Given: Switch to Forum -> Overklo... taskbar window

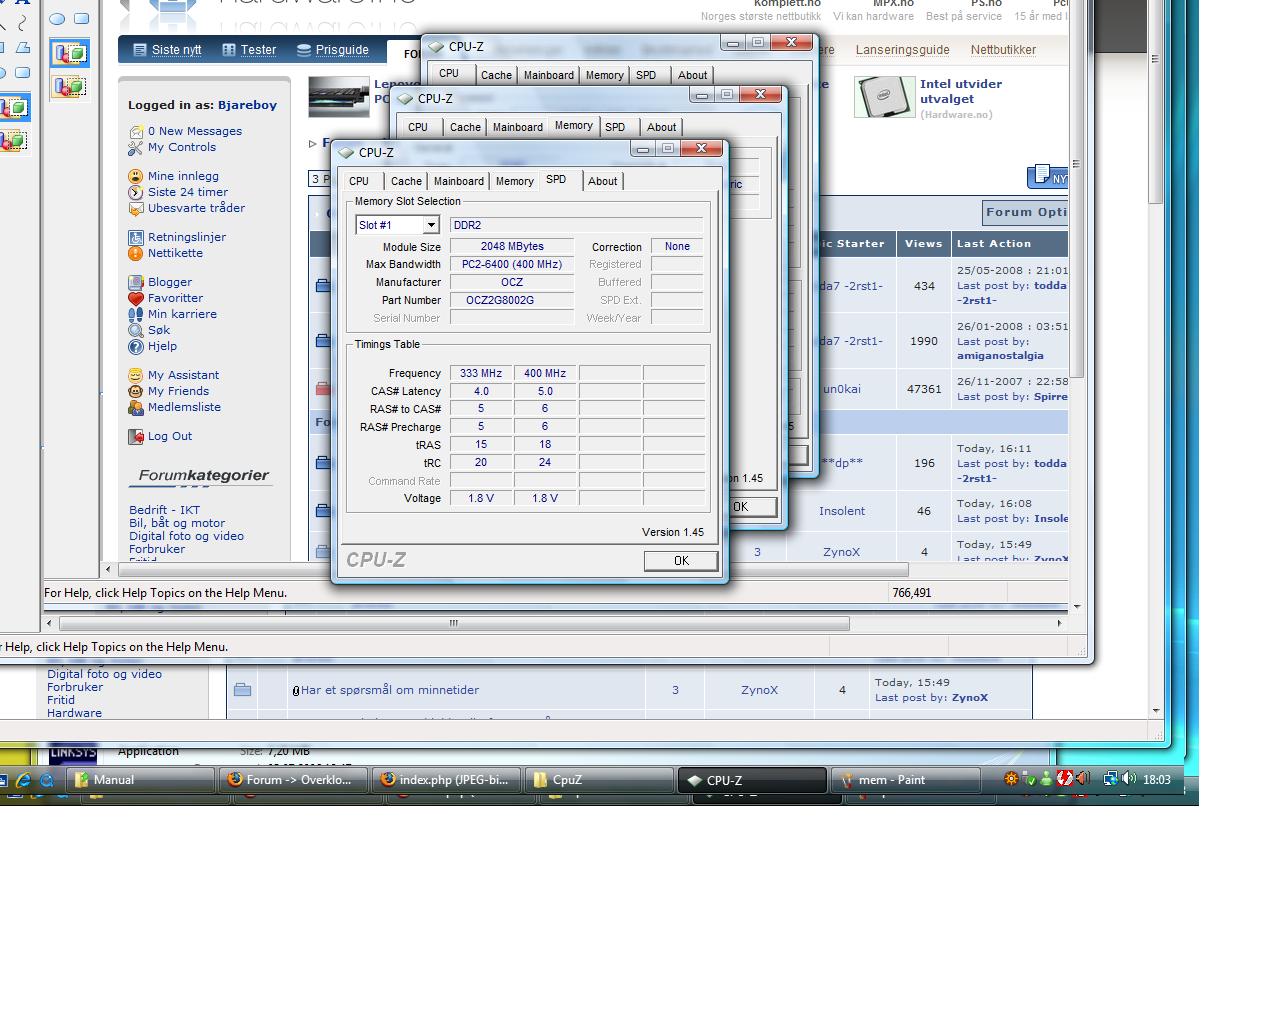Looking at the screenshot, I should point(294,780).
